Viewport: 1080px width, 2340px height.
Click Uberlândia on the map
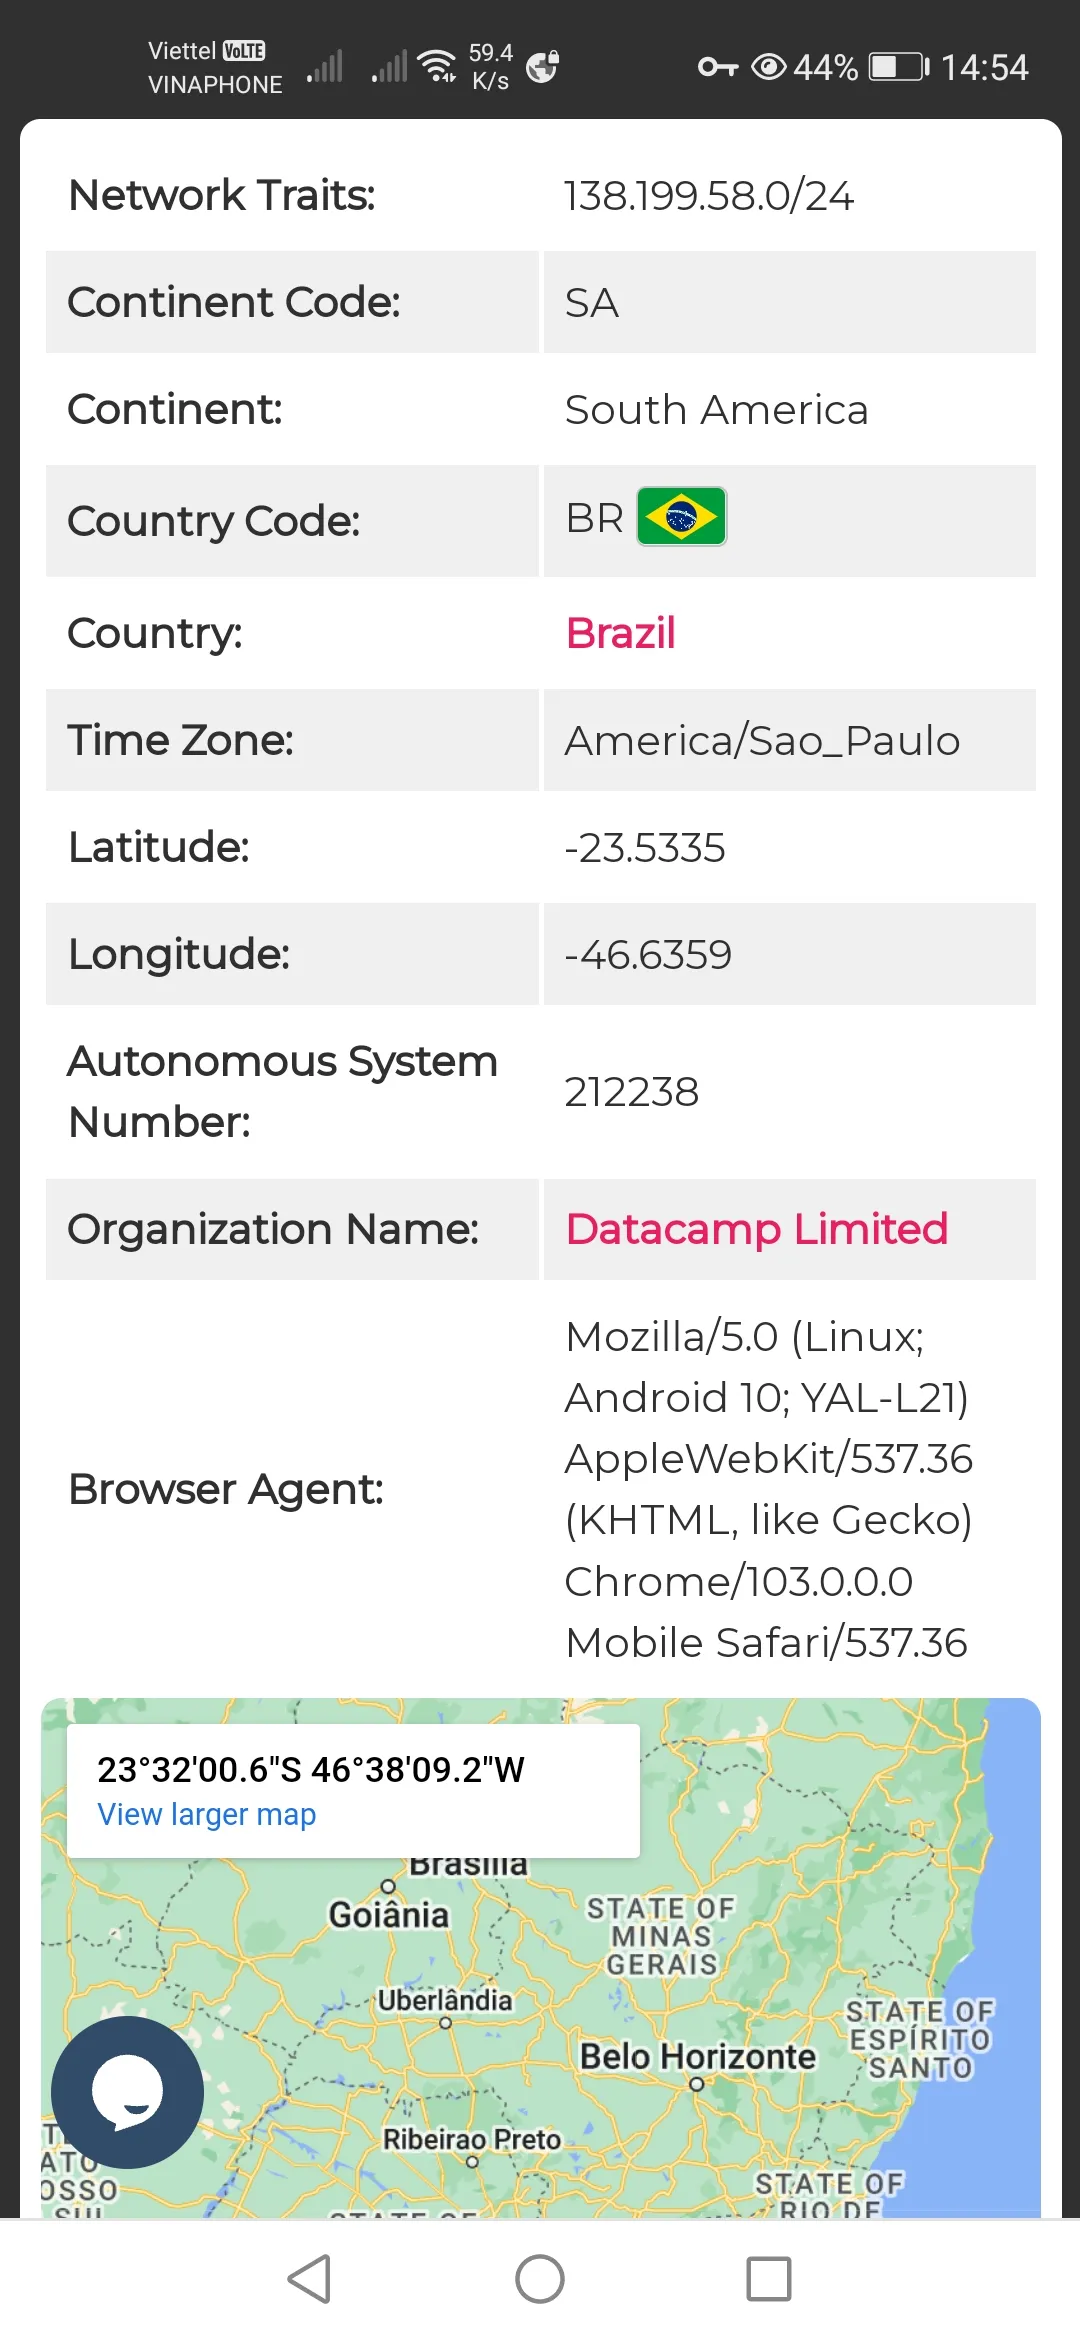(x=445, y=2000)
